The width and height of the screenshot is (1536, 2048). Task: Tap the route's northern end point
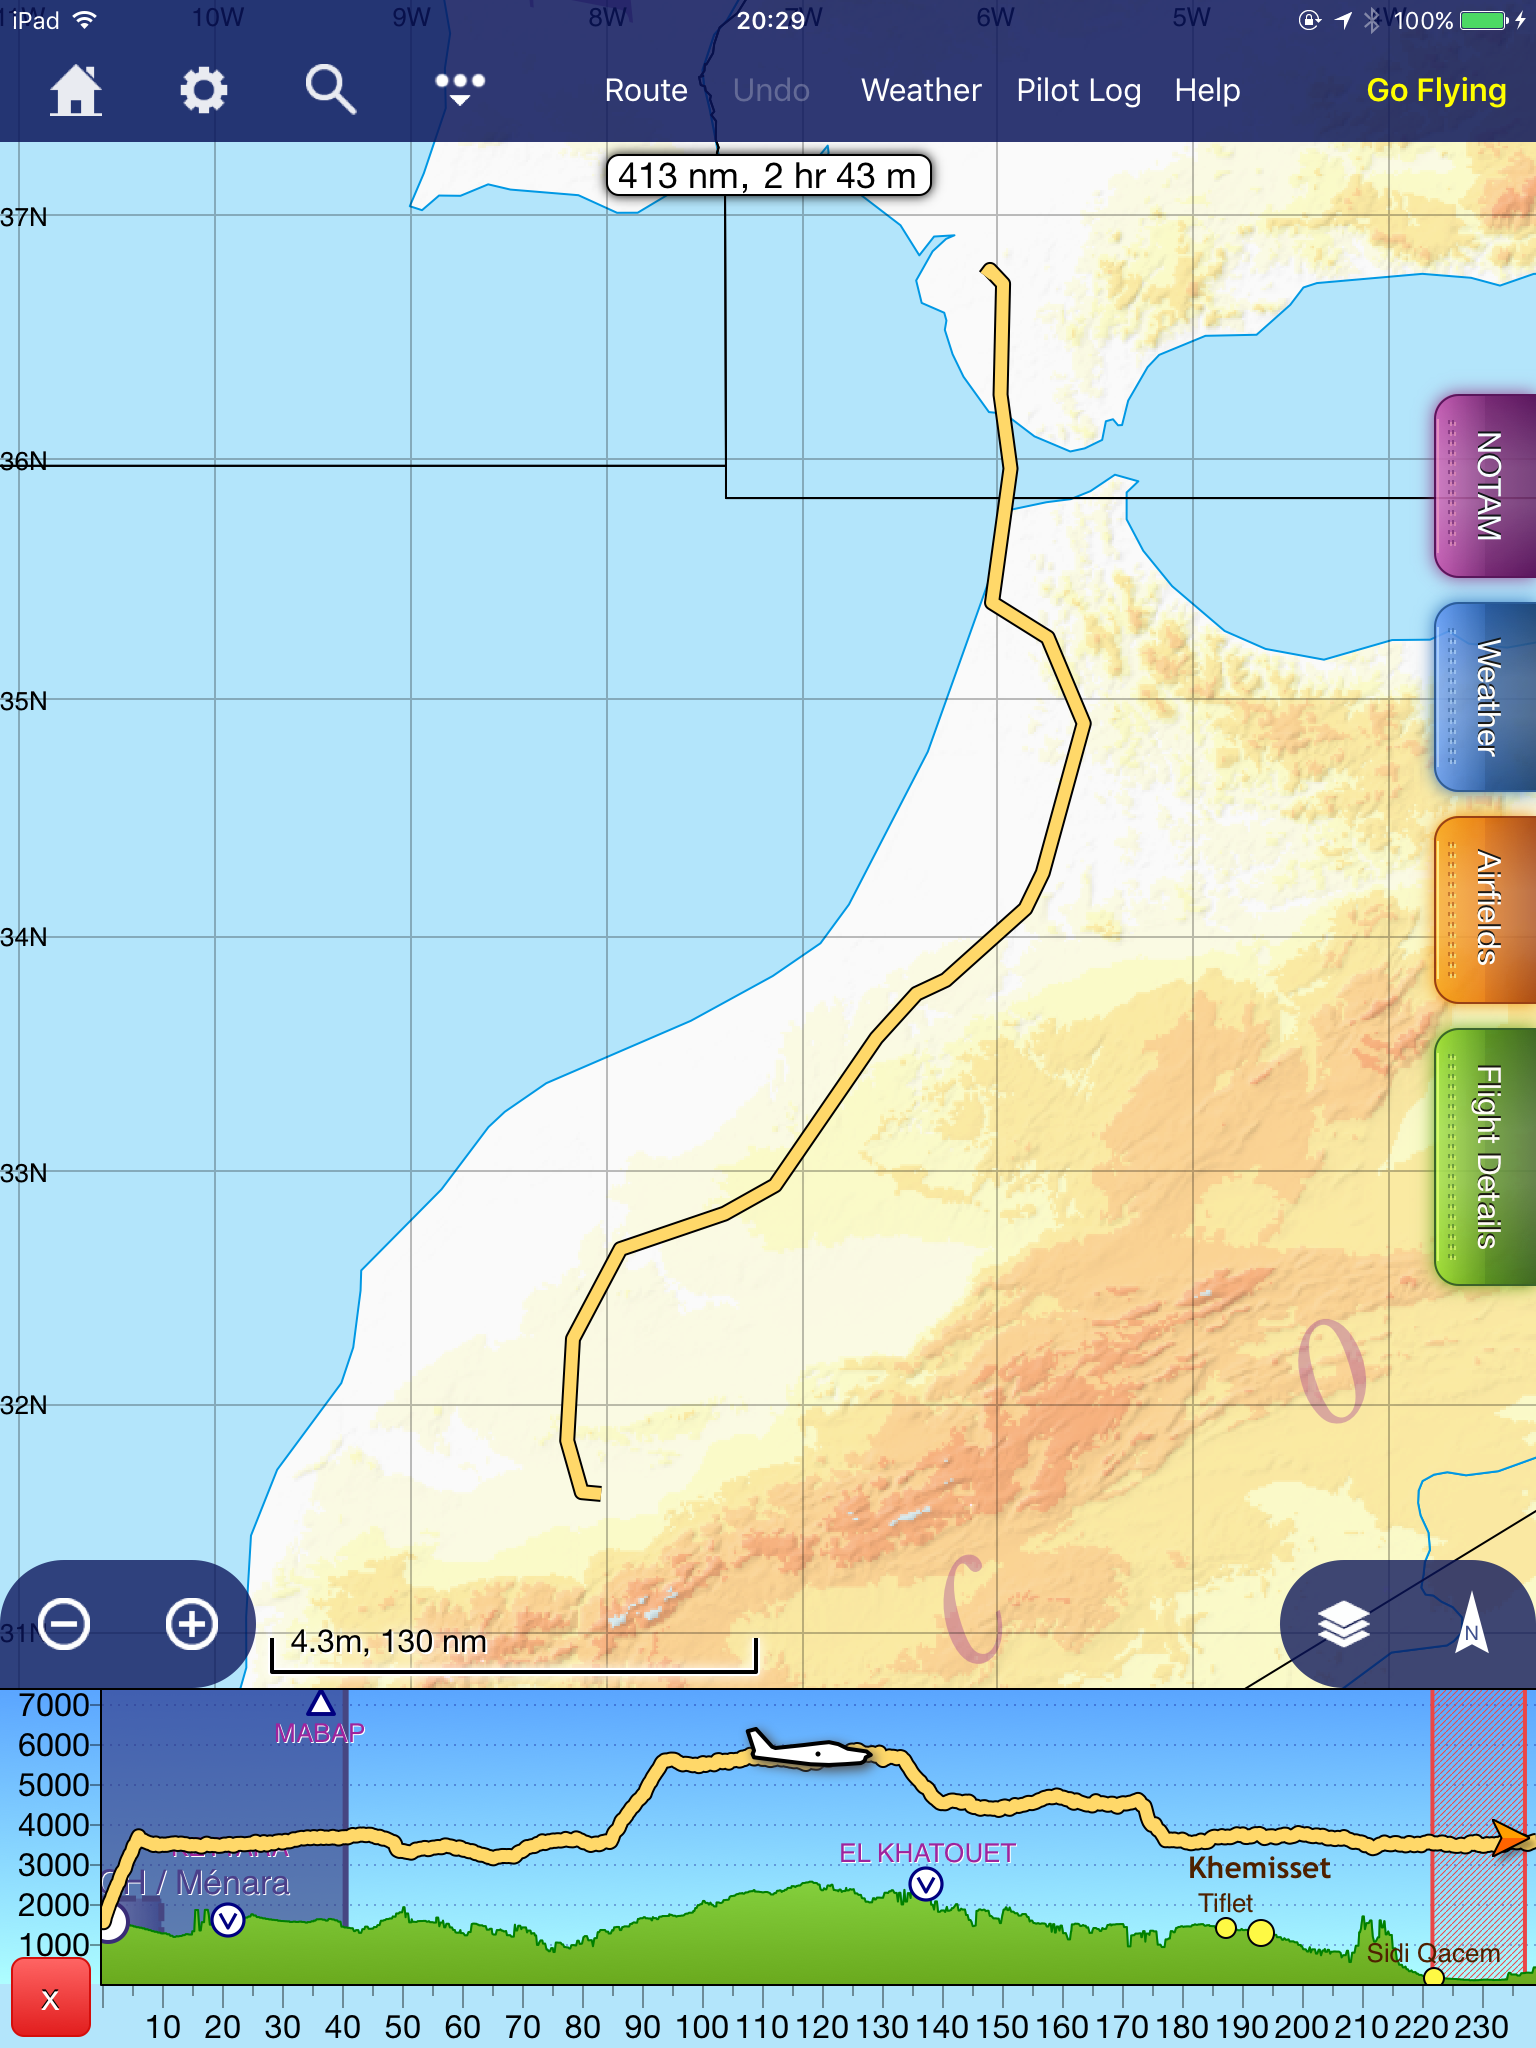[988, 268]
